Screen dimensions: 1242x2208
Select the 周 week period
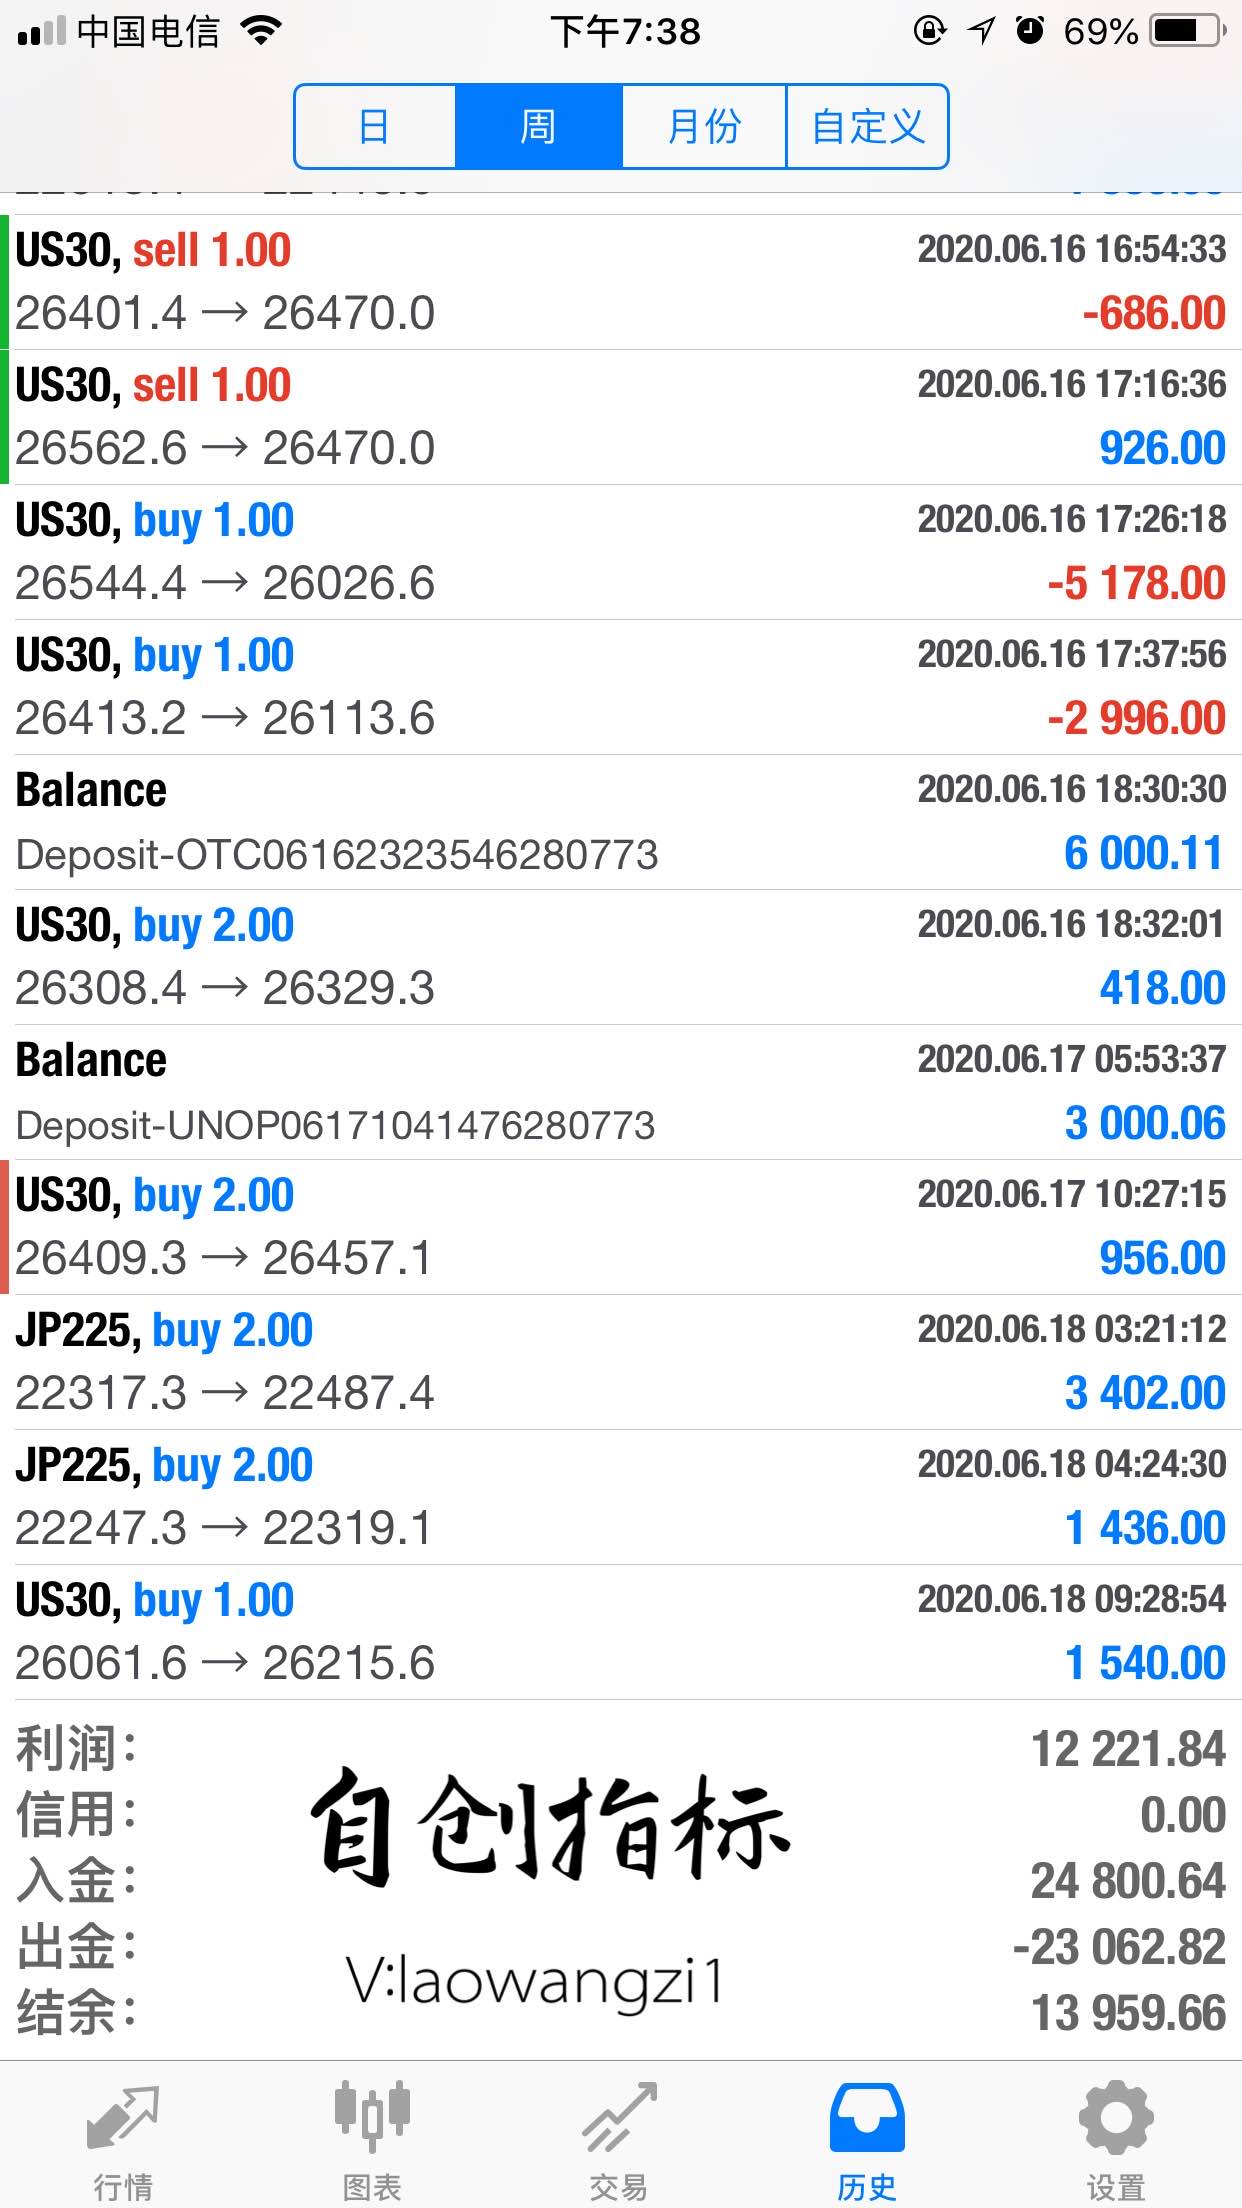pos(538,127)
